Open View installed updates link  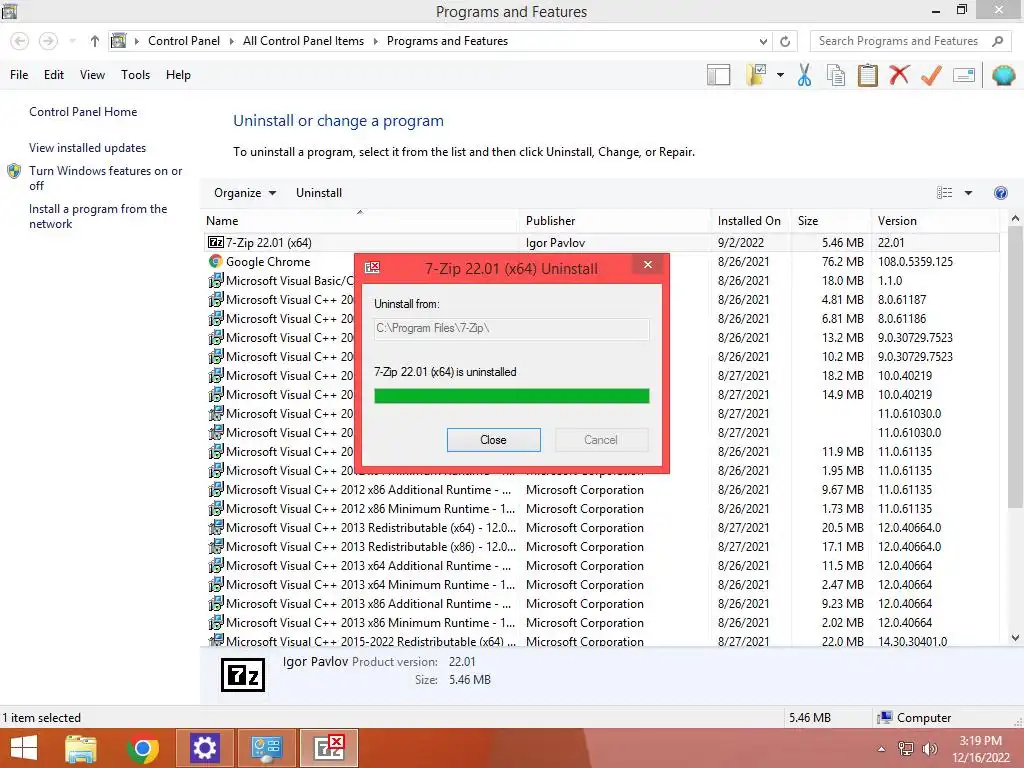click(88, 148)
